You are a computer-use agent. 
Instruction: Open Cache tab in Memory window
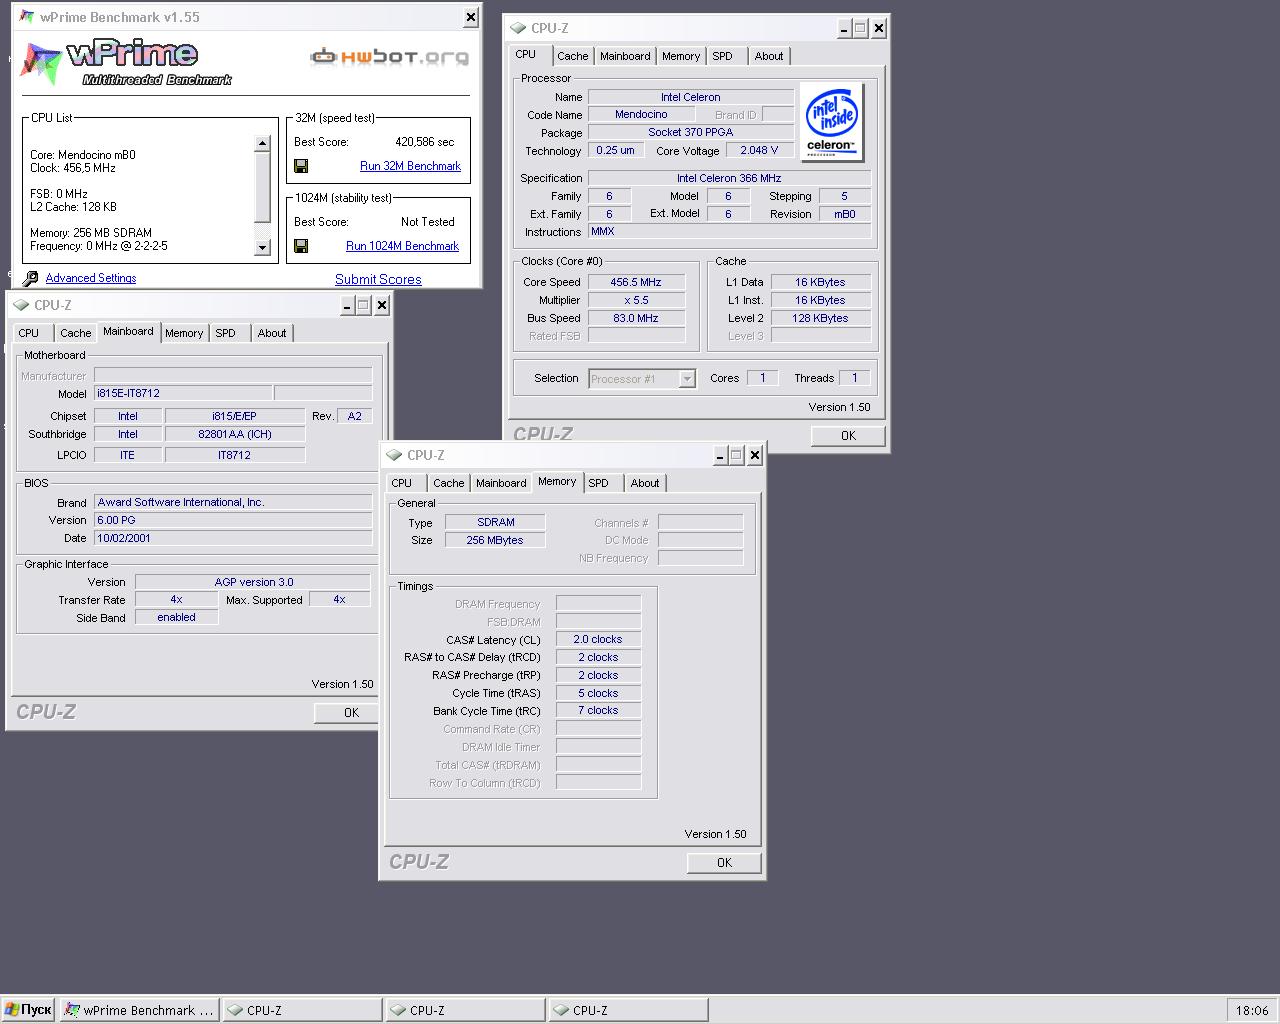(x=448, y=483)
